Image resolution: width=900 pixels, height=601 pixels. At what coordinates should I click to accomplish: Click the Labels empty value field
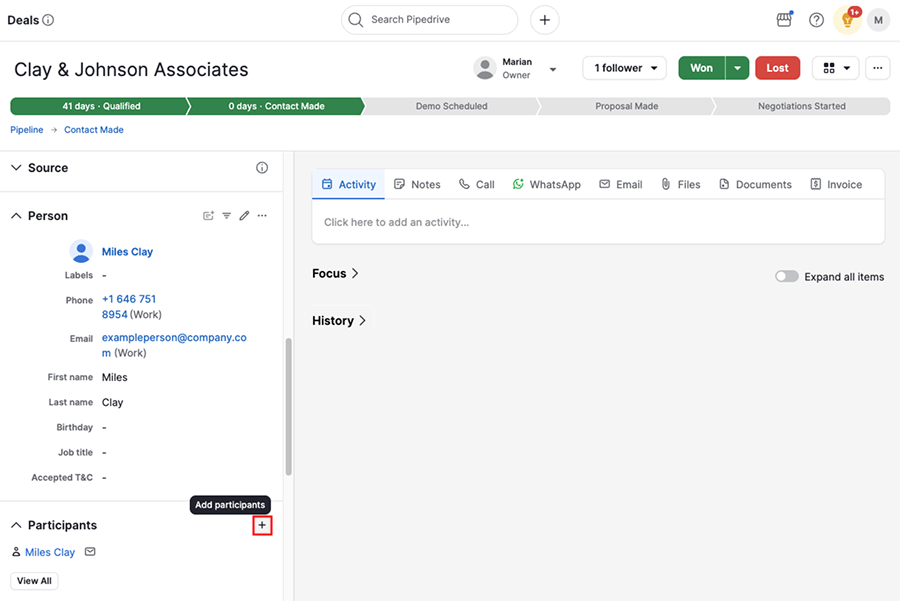[104, 276]
